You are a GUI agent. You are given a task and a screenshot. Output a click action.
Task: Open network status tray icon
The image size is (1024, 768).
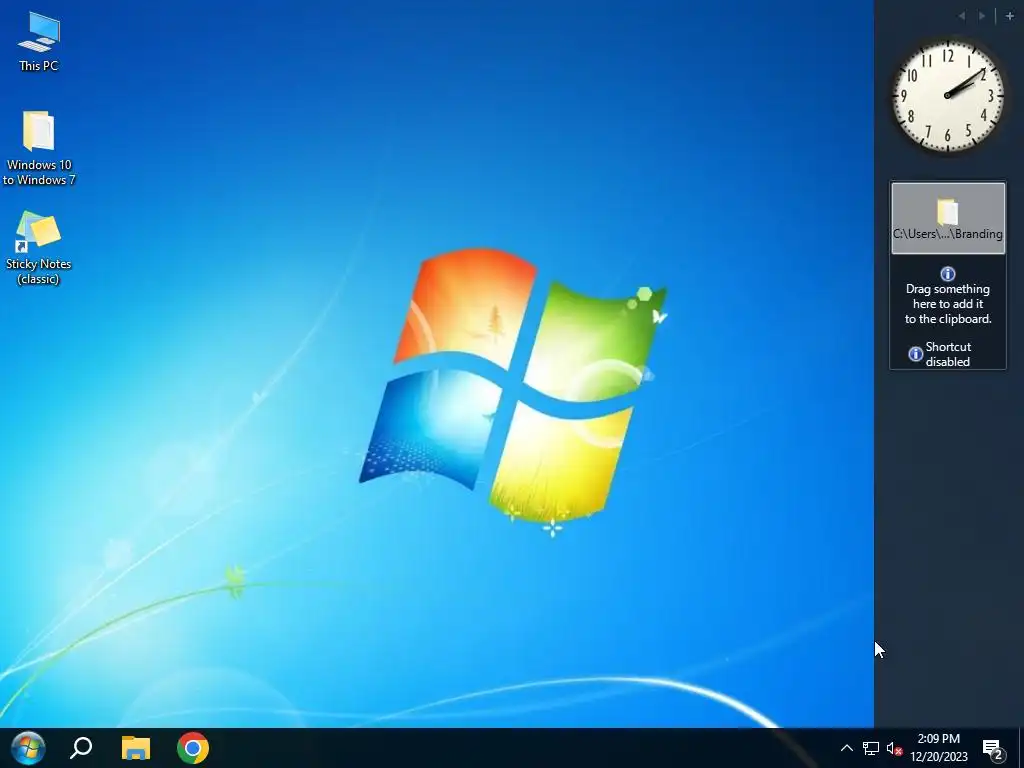point(871,748)
